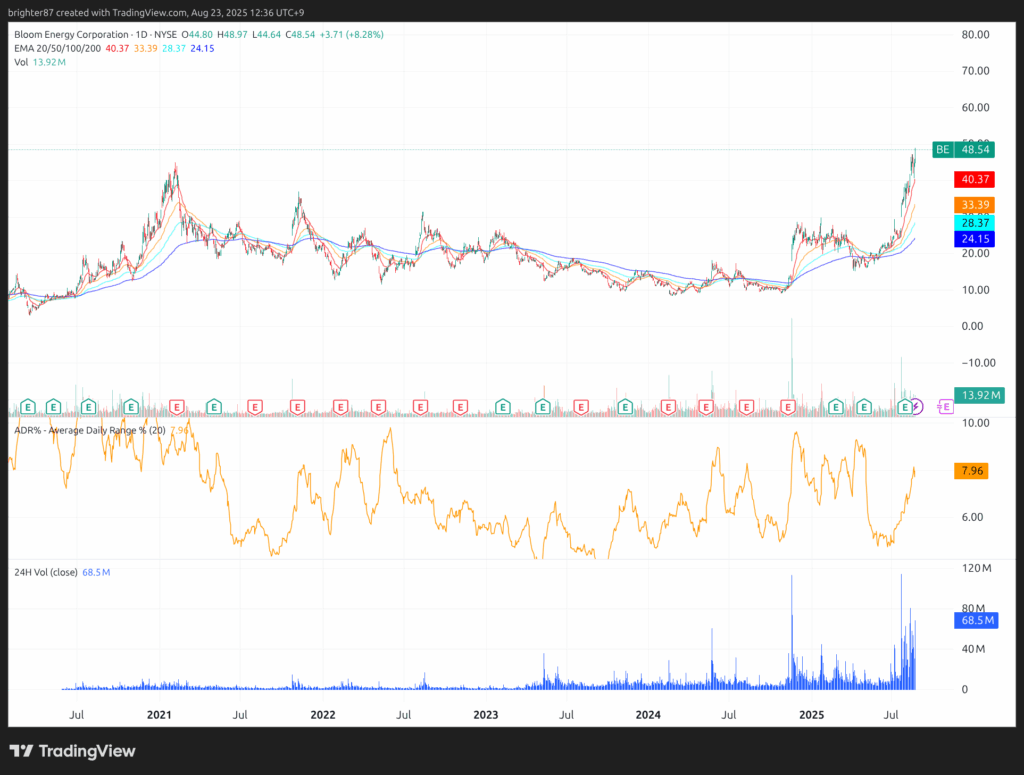This screenshot has height=775, width=1024.
Task: Click the purple upcoming earnings E icon
Action: click(x=945, y=407)
